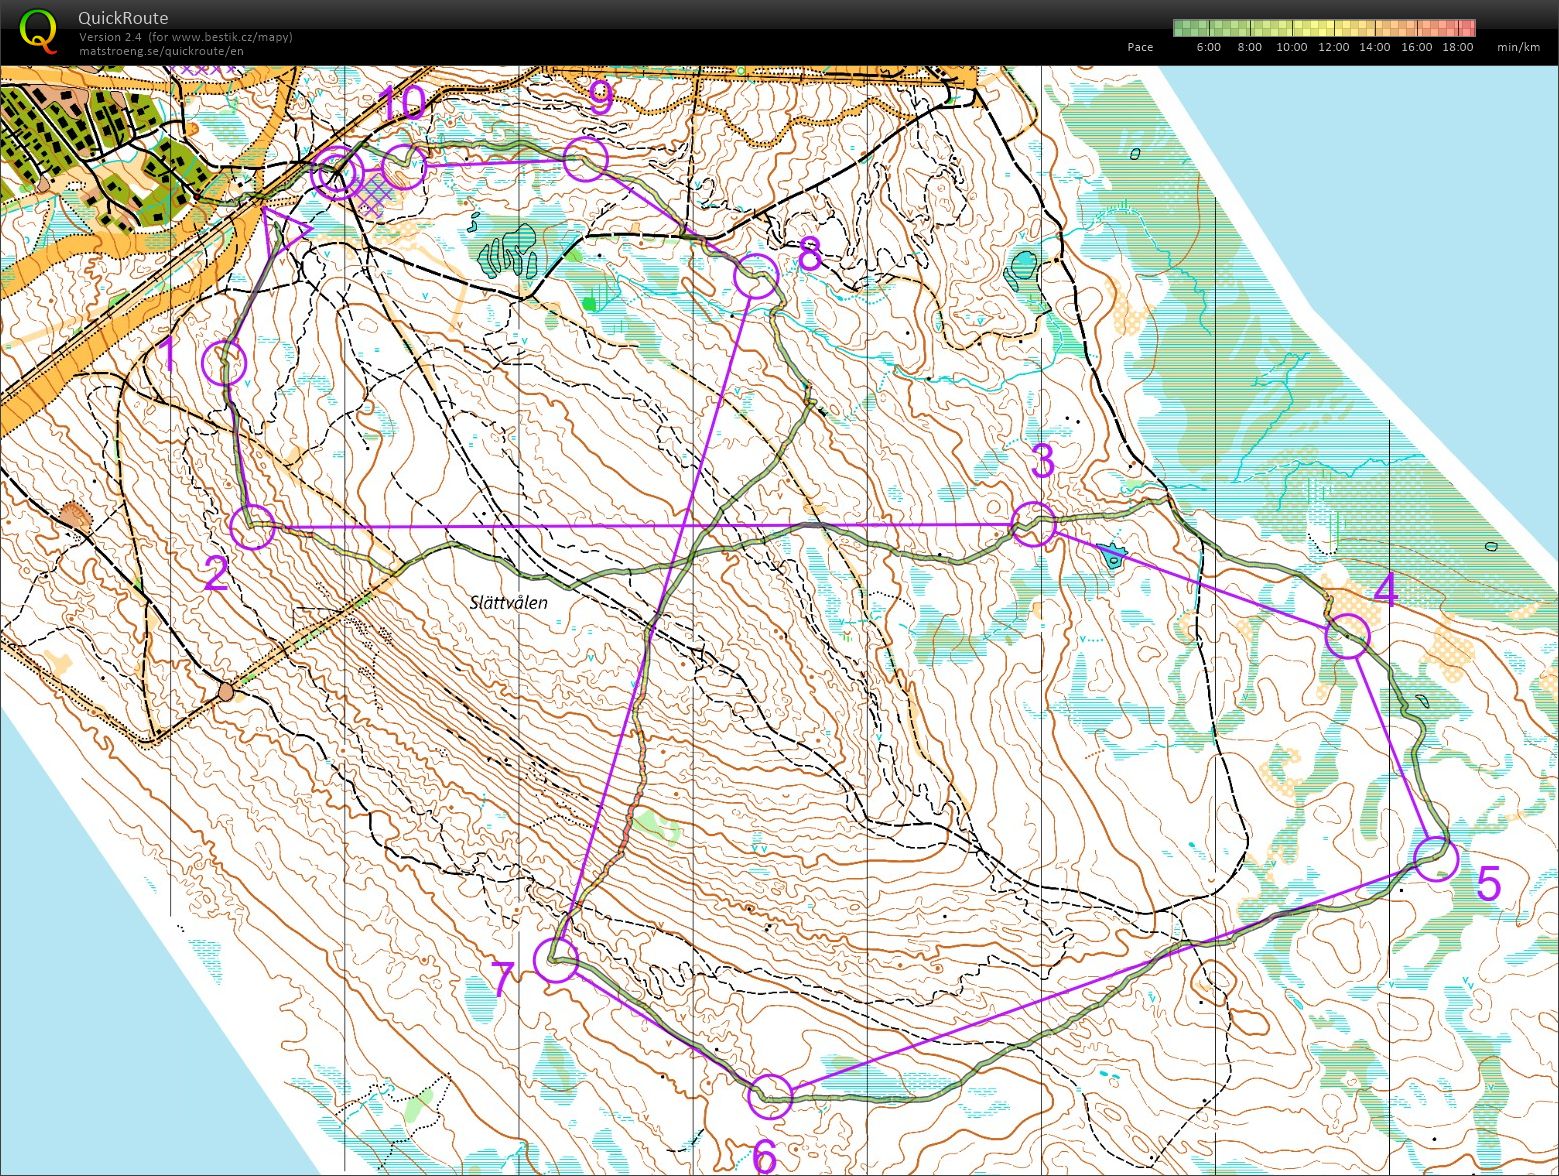Click control circle 8 on the map
Viewport: 1559px width, 1176px height.
(x=756, y=276)
